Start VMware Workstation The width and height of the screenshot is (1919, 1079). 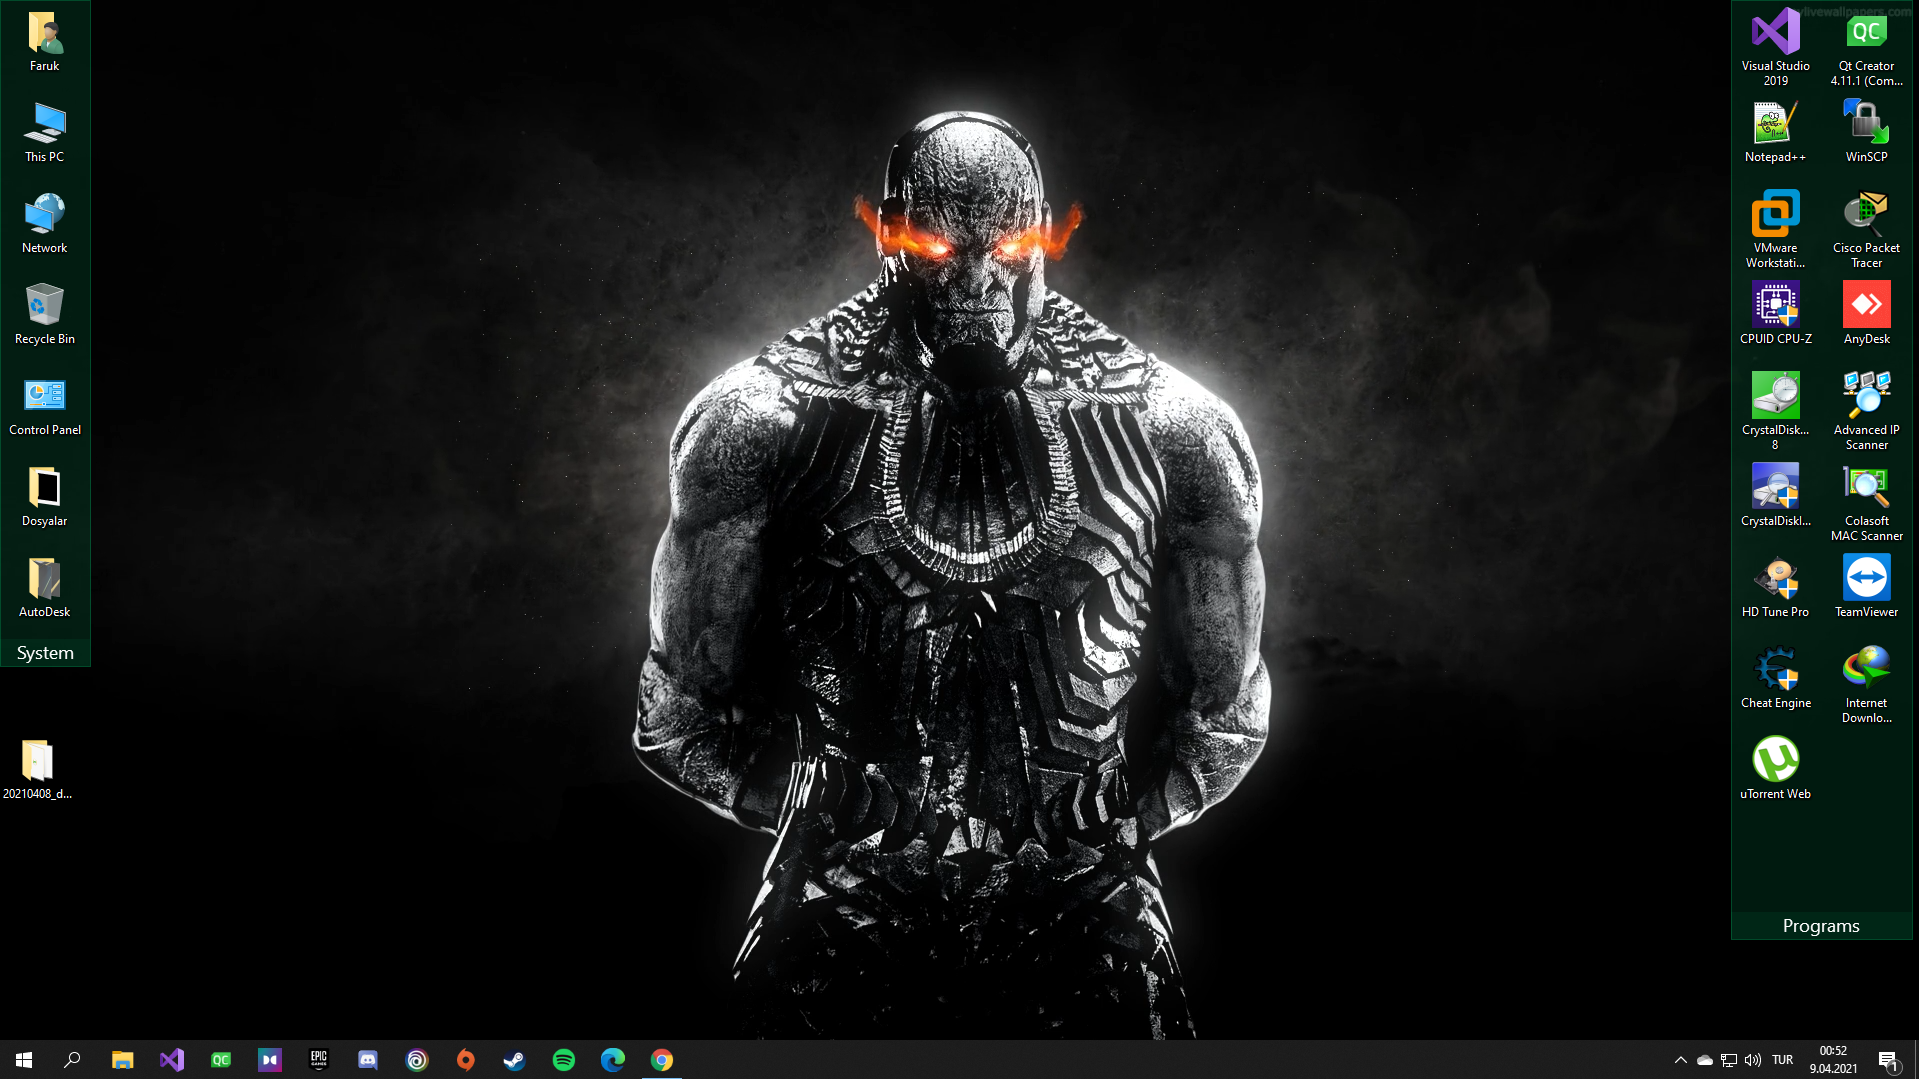[1775, 215]
